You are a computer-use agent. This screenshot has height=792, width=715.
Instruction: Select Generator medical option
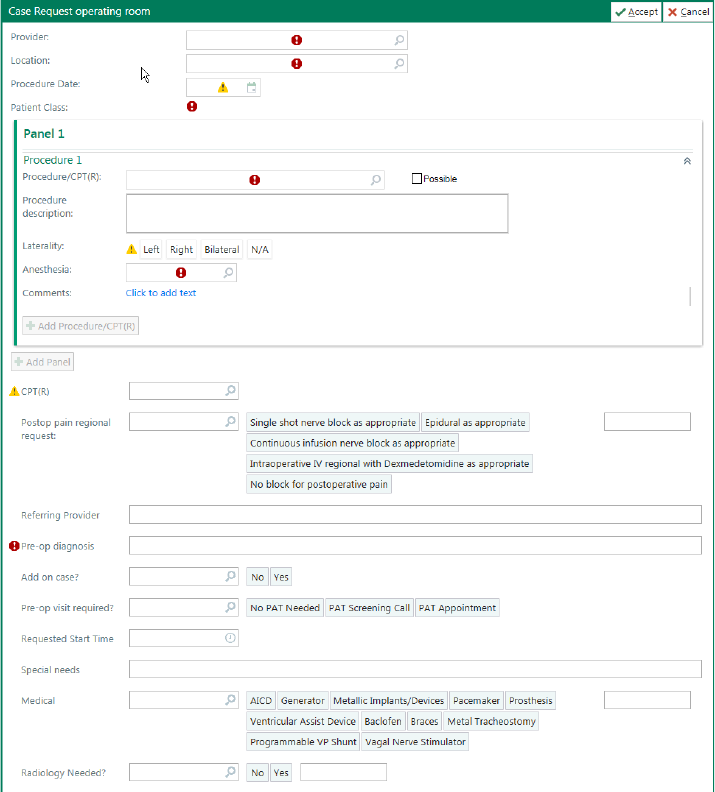pos(302,701)
